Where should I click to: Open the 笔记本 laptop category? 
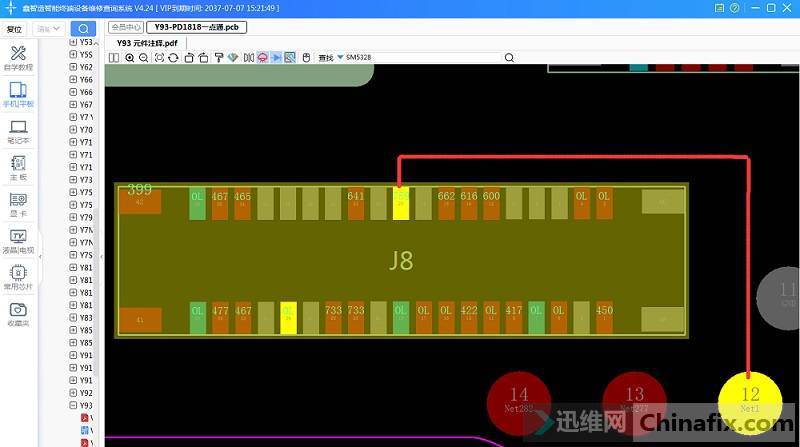pos(18,132)
